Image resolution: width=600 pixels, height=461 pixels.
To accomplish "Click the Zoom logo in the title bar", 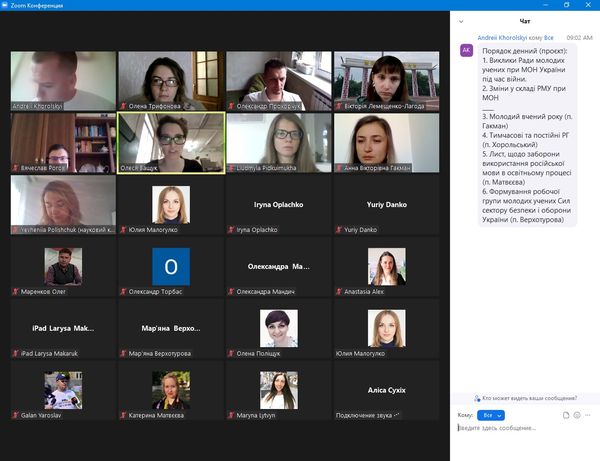I will tap(8, 7).
